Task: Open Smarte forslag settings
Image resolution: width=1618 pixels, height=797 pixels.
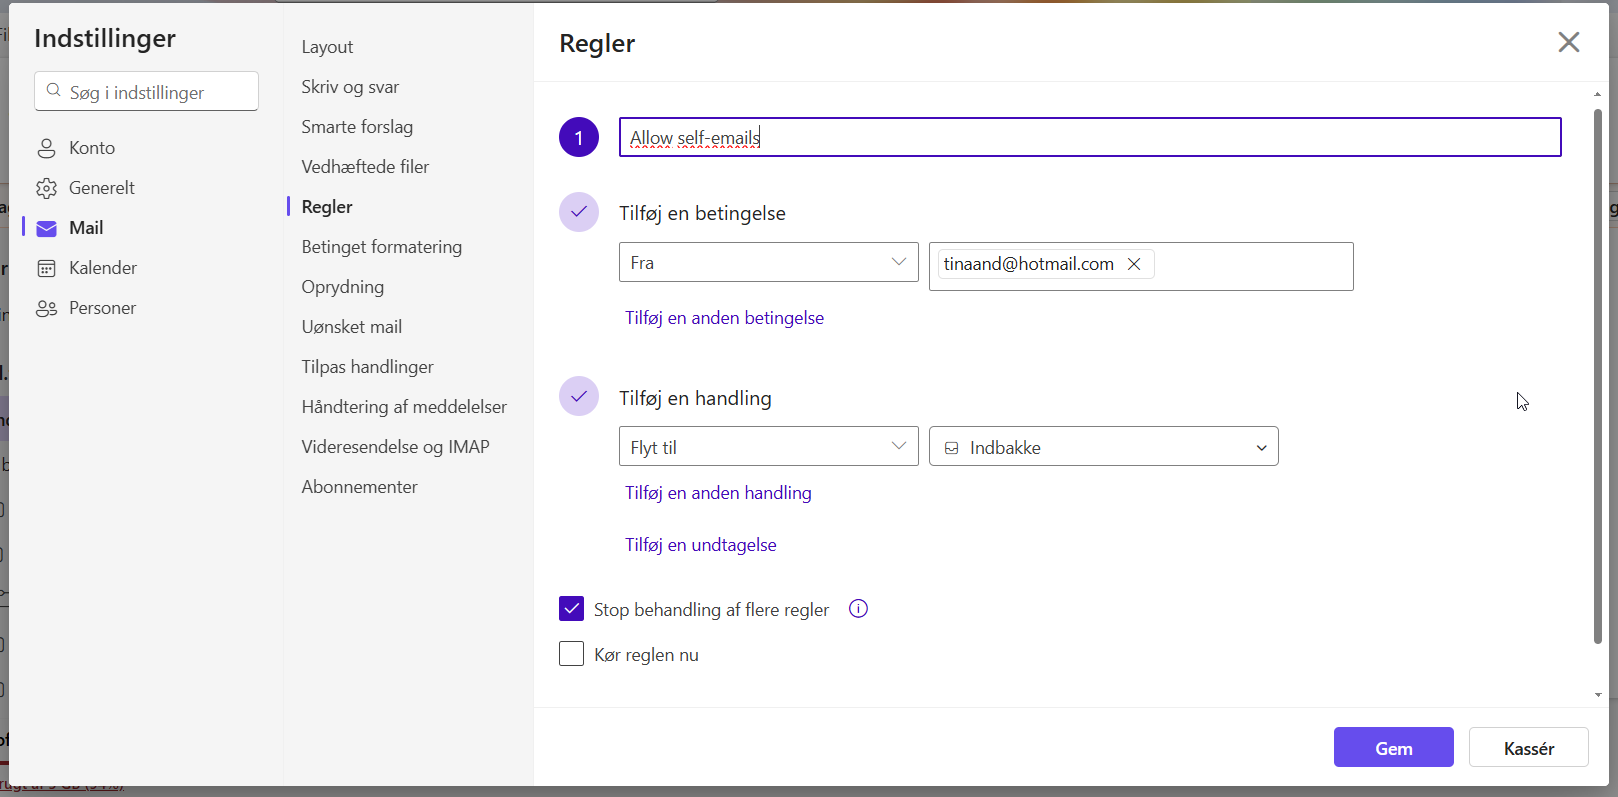Action: click(x=357, y=127)
